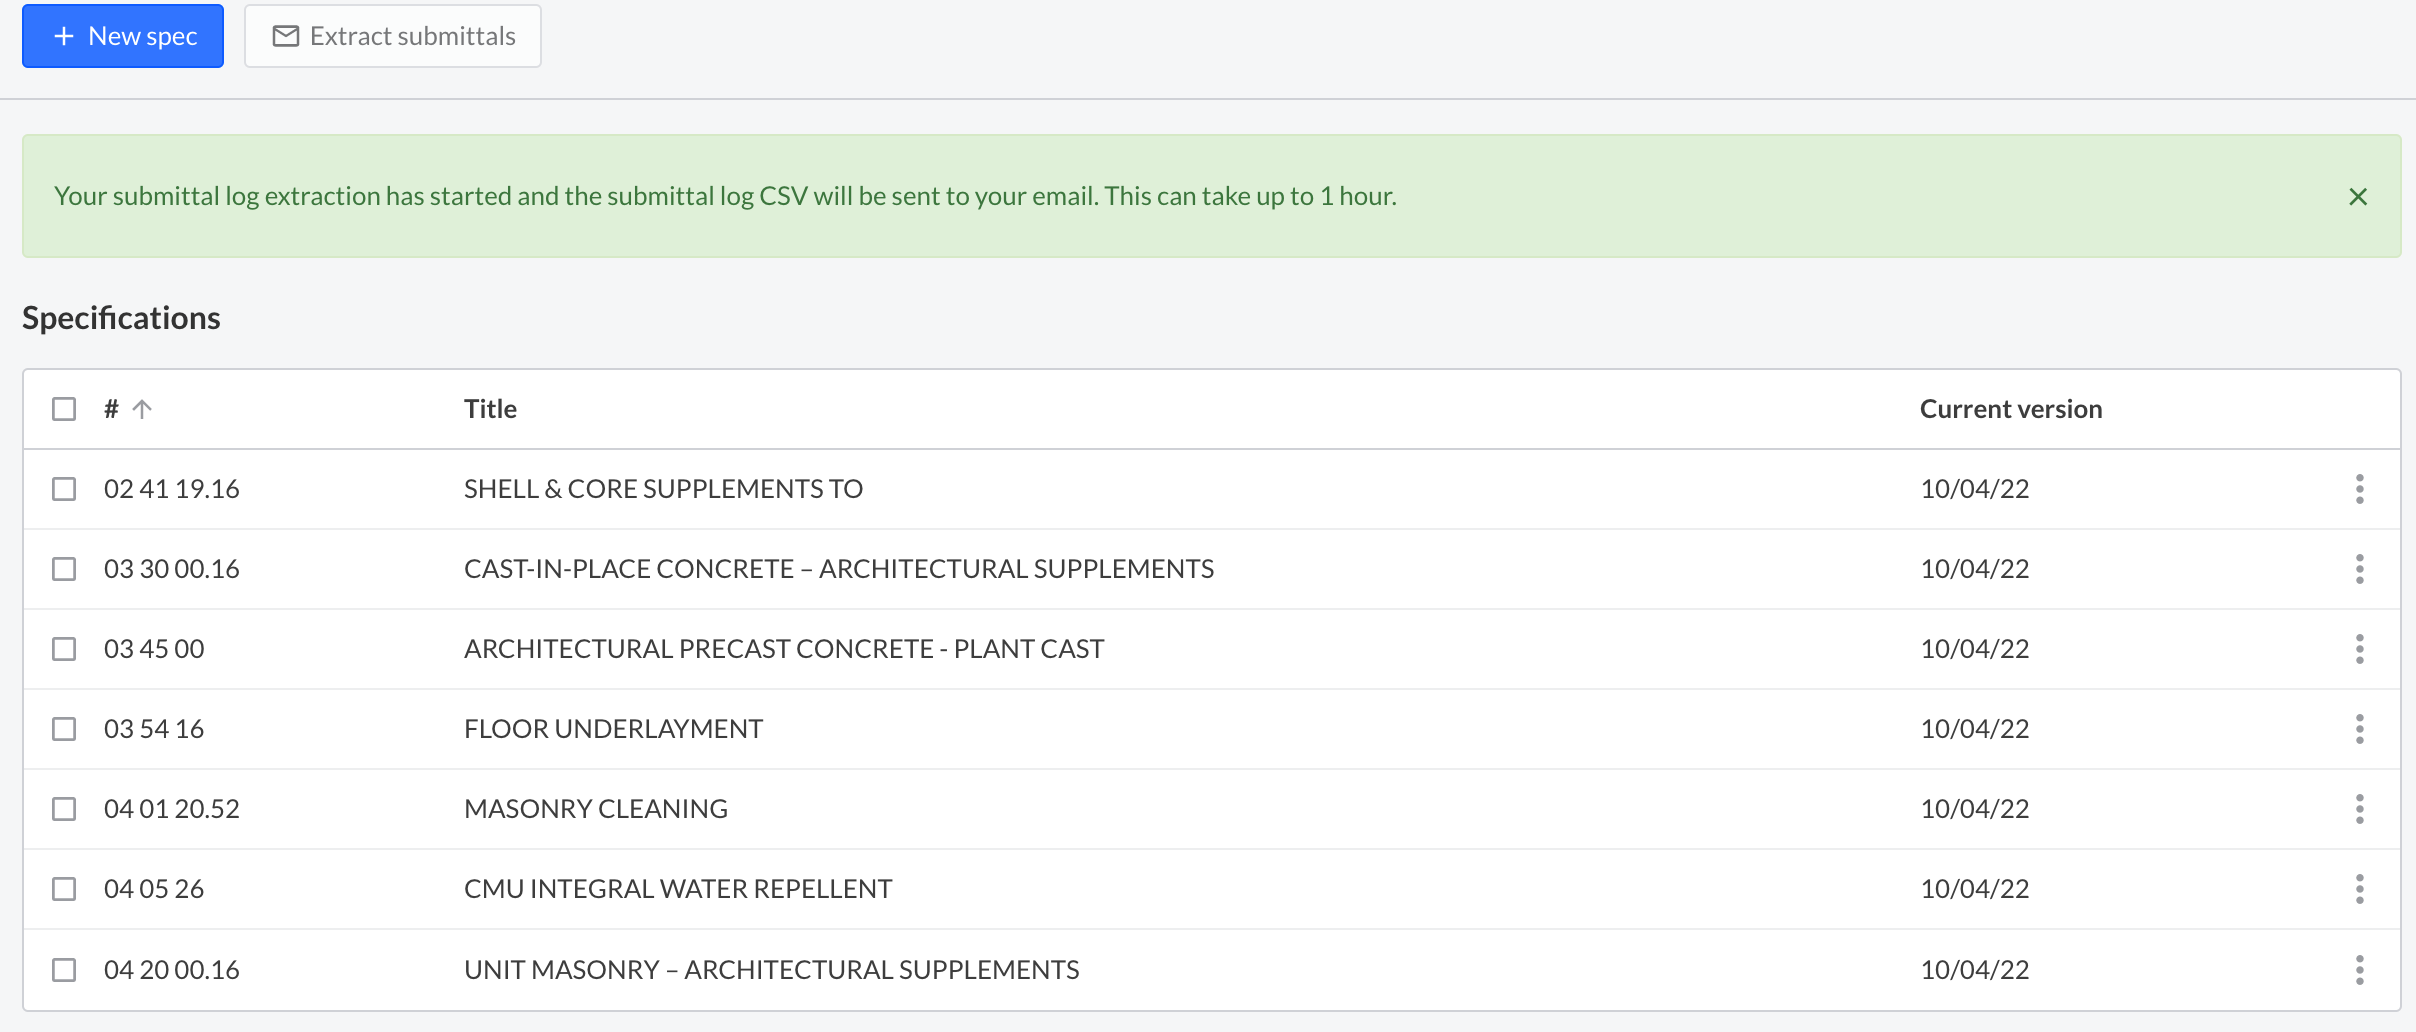The height and width of the screenshot is (1032, 2416).
Task: Click version date 10/04/22 for 02 41 19.16
Action: tap(1975, 489)
